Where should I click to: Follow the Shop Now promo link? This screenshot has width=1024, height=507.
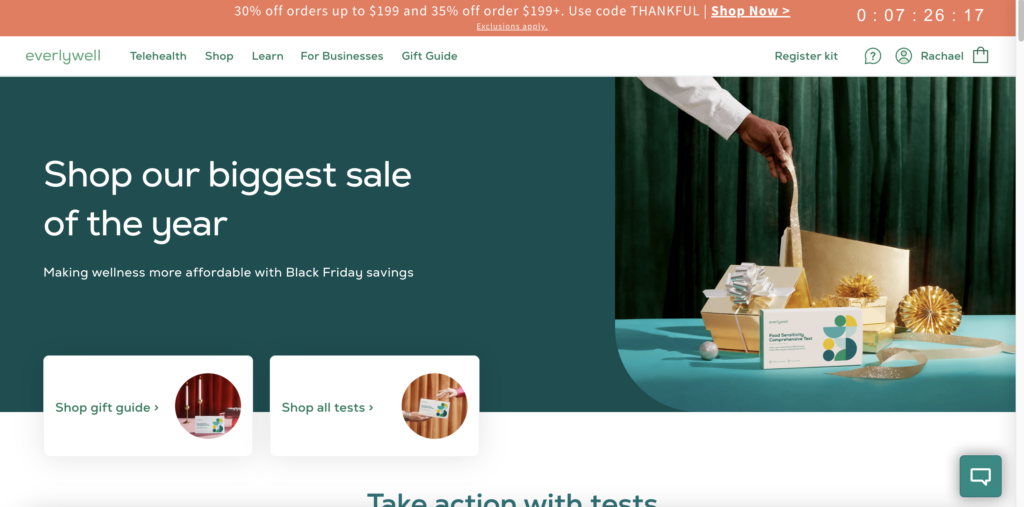pyautogui.click(x=750, y=11)
